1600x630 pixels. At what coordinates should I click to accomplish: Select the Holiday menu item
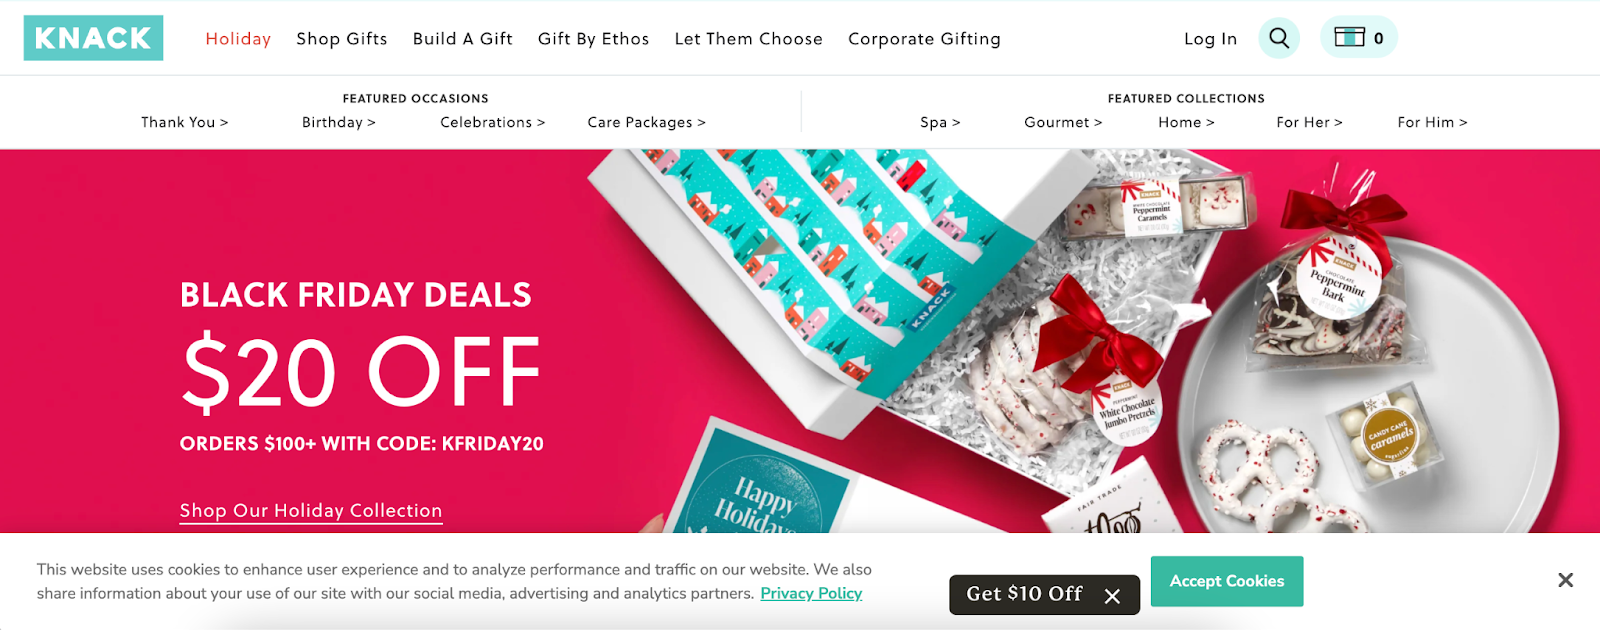tap(238, 38)
